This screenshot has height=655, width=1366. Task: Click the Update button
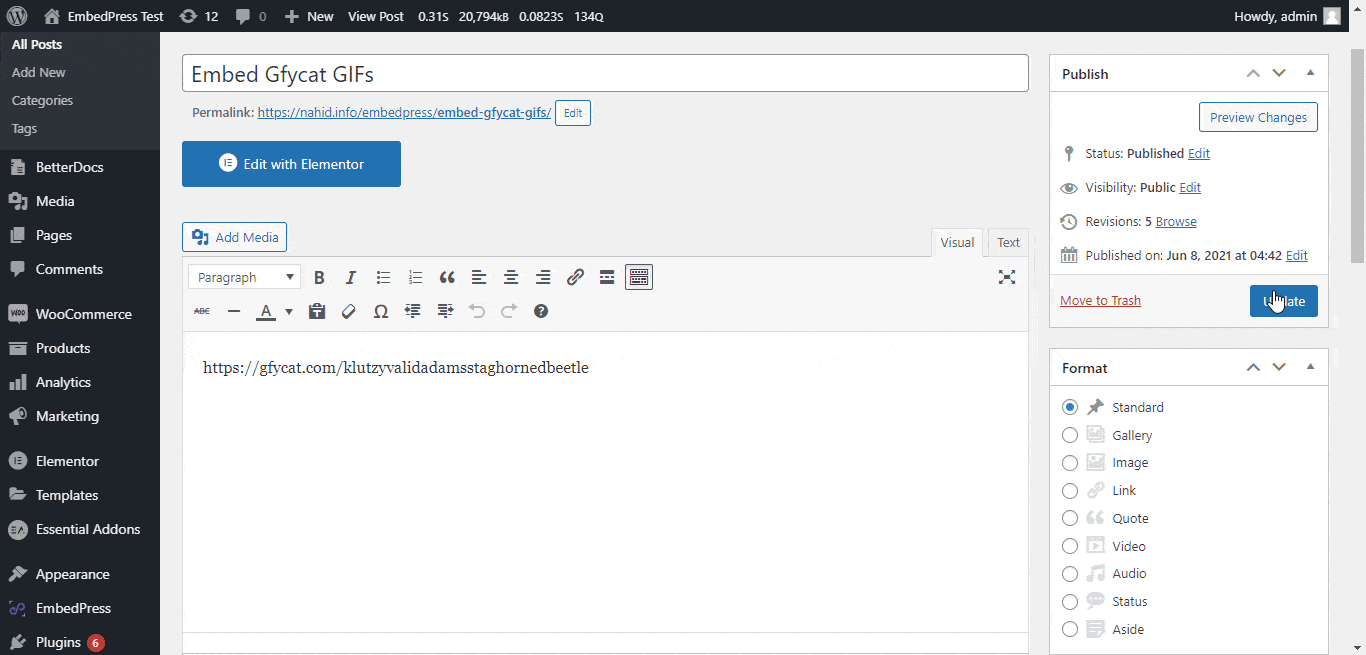(x=1284, y=301)
